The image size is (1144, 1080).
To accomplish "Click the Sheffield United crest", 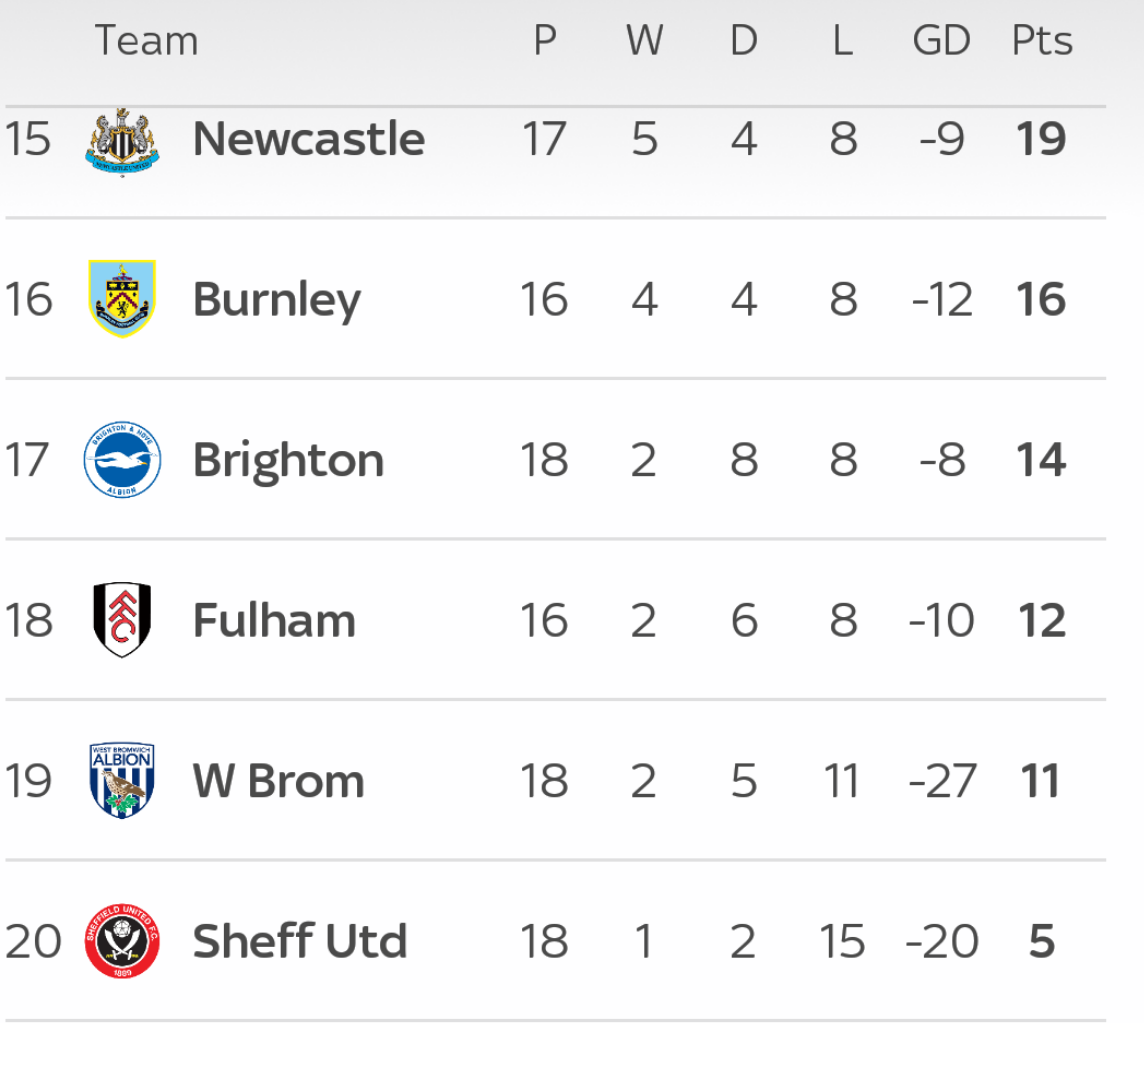I will click(x=122, y=941).
